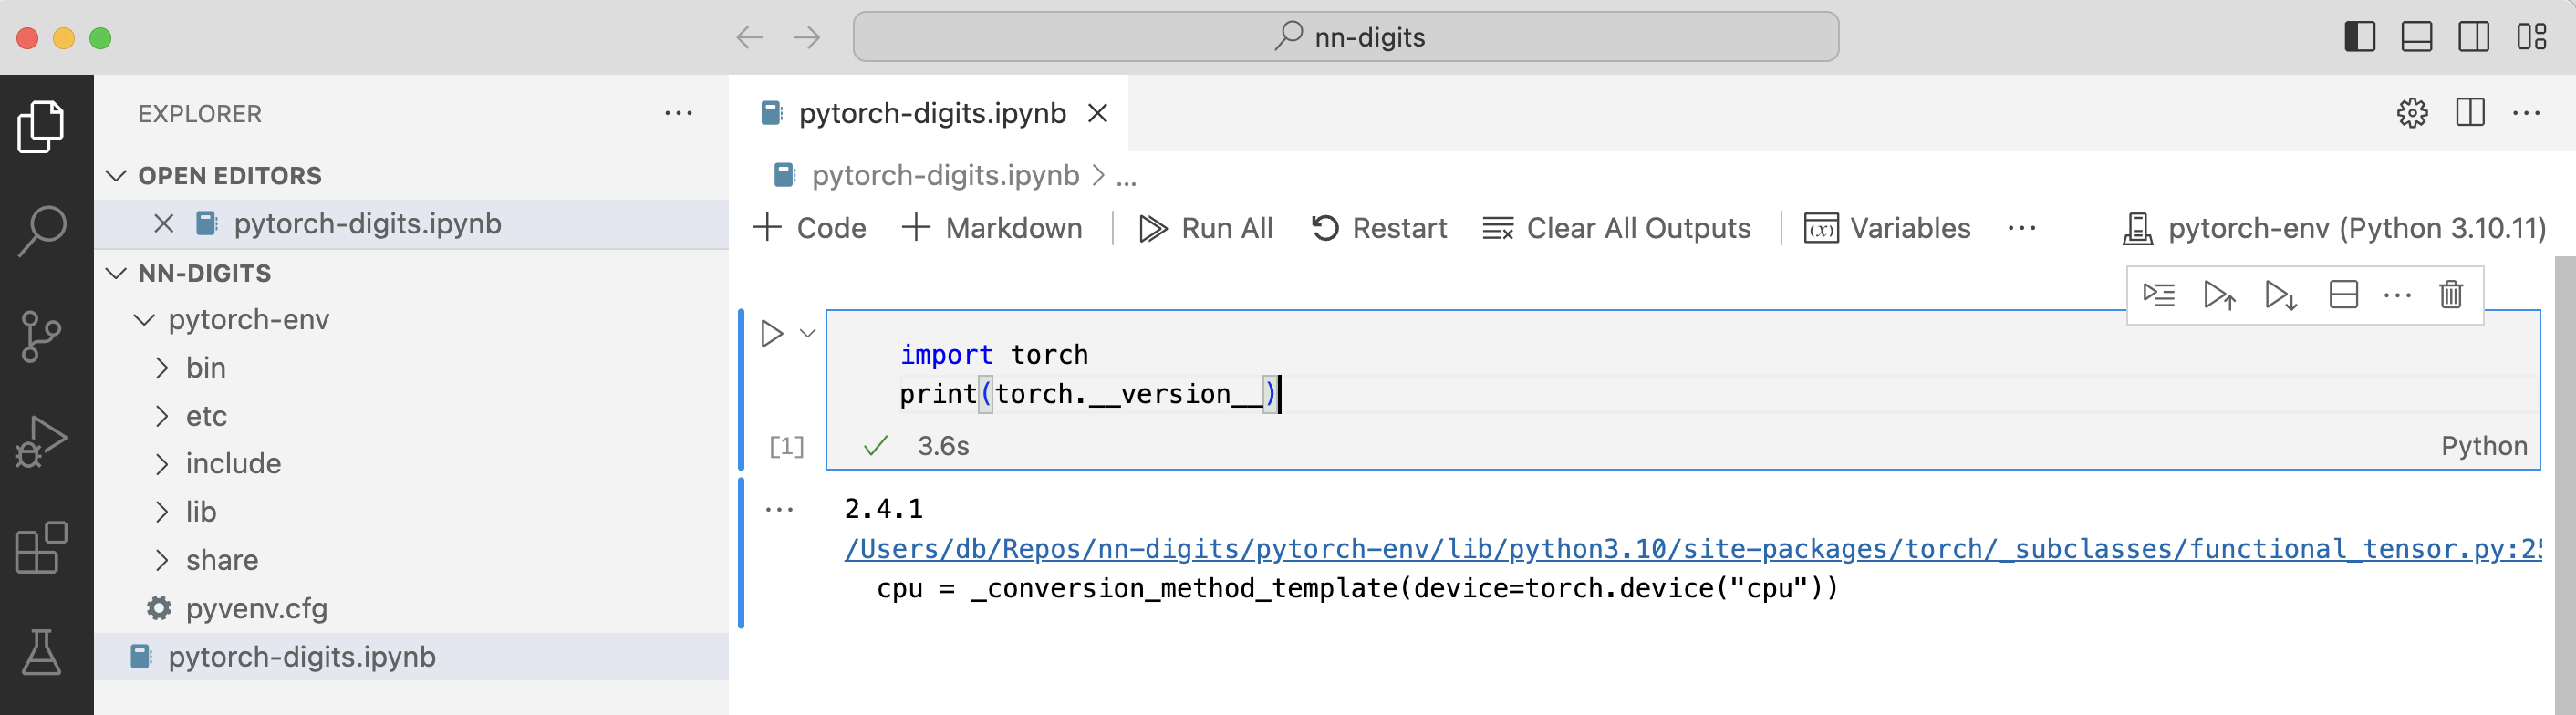Expand the bin folder
The width and height of the screenshot is (2576, 715).
162,368
